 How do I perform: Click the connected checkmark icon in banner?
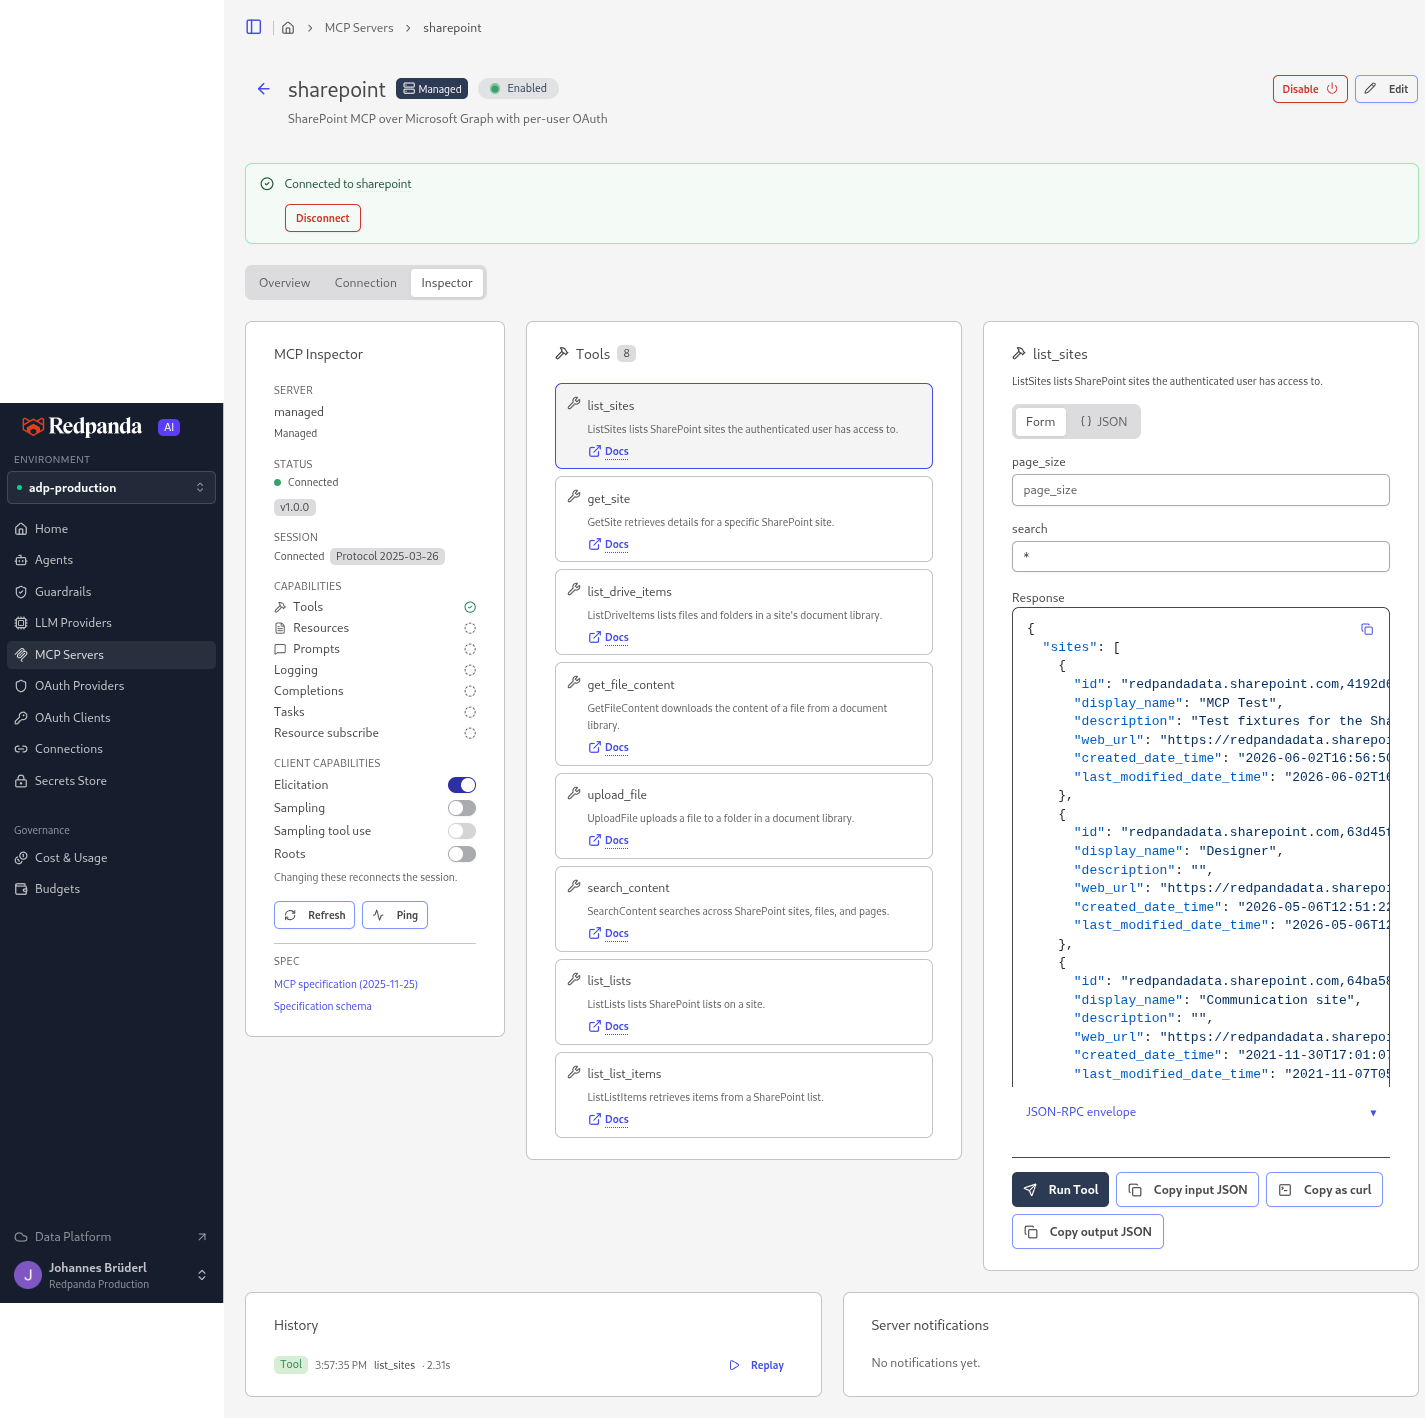267,184
